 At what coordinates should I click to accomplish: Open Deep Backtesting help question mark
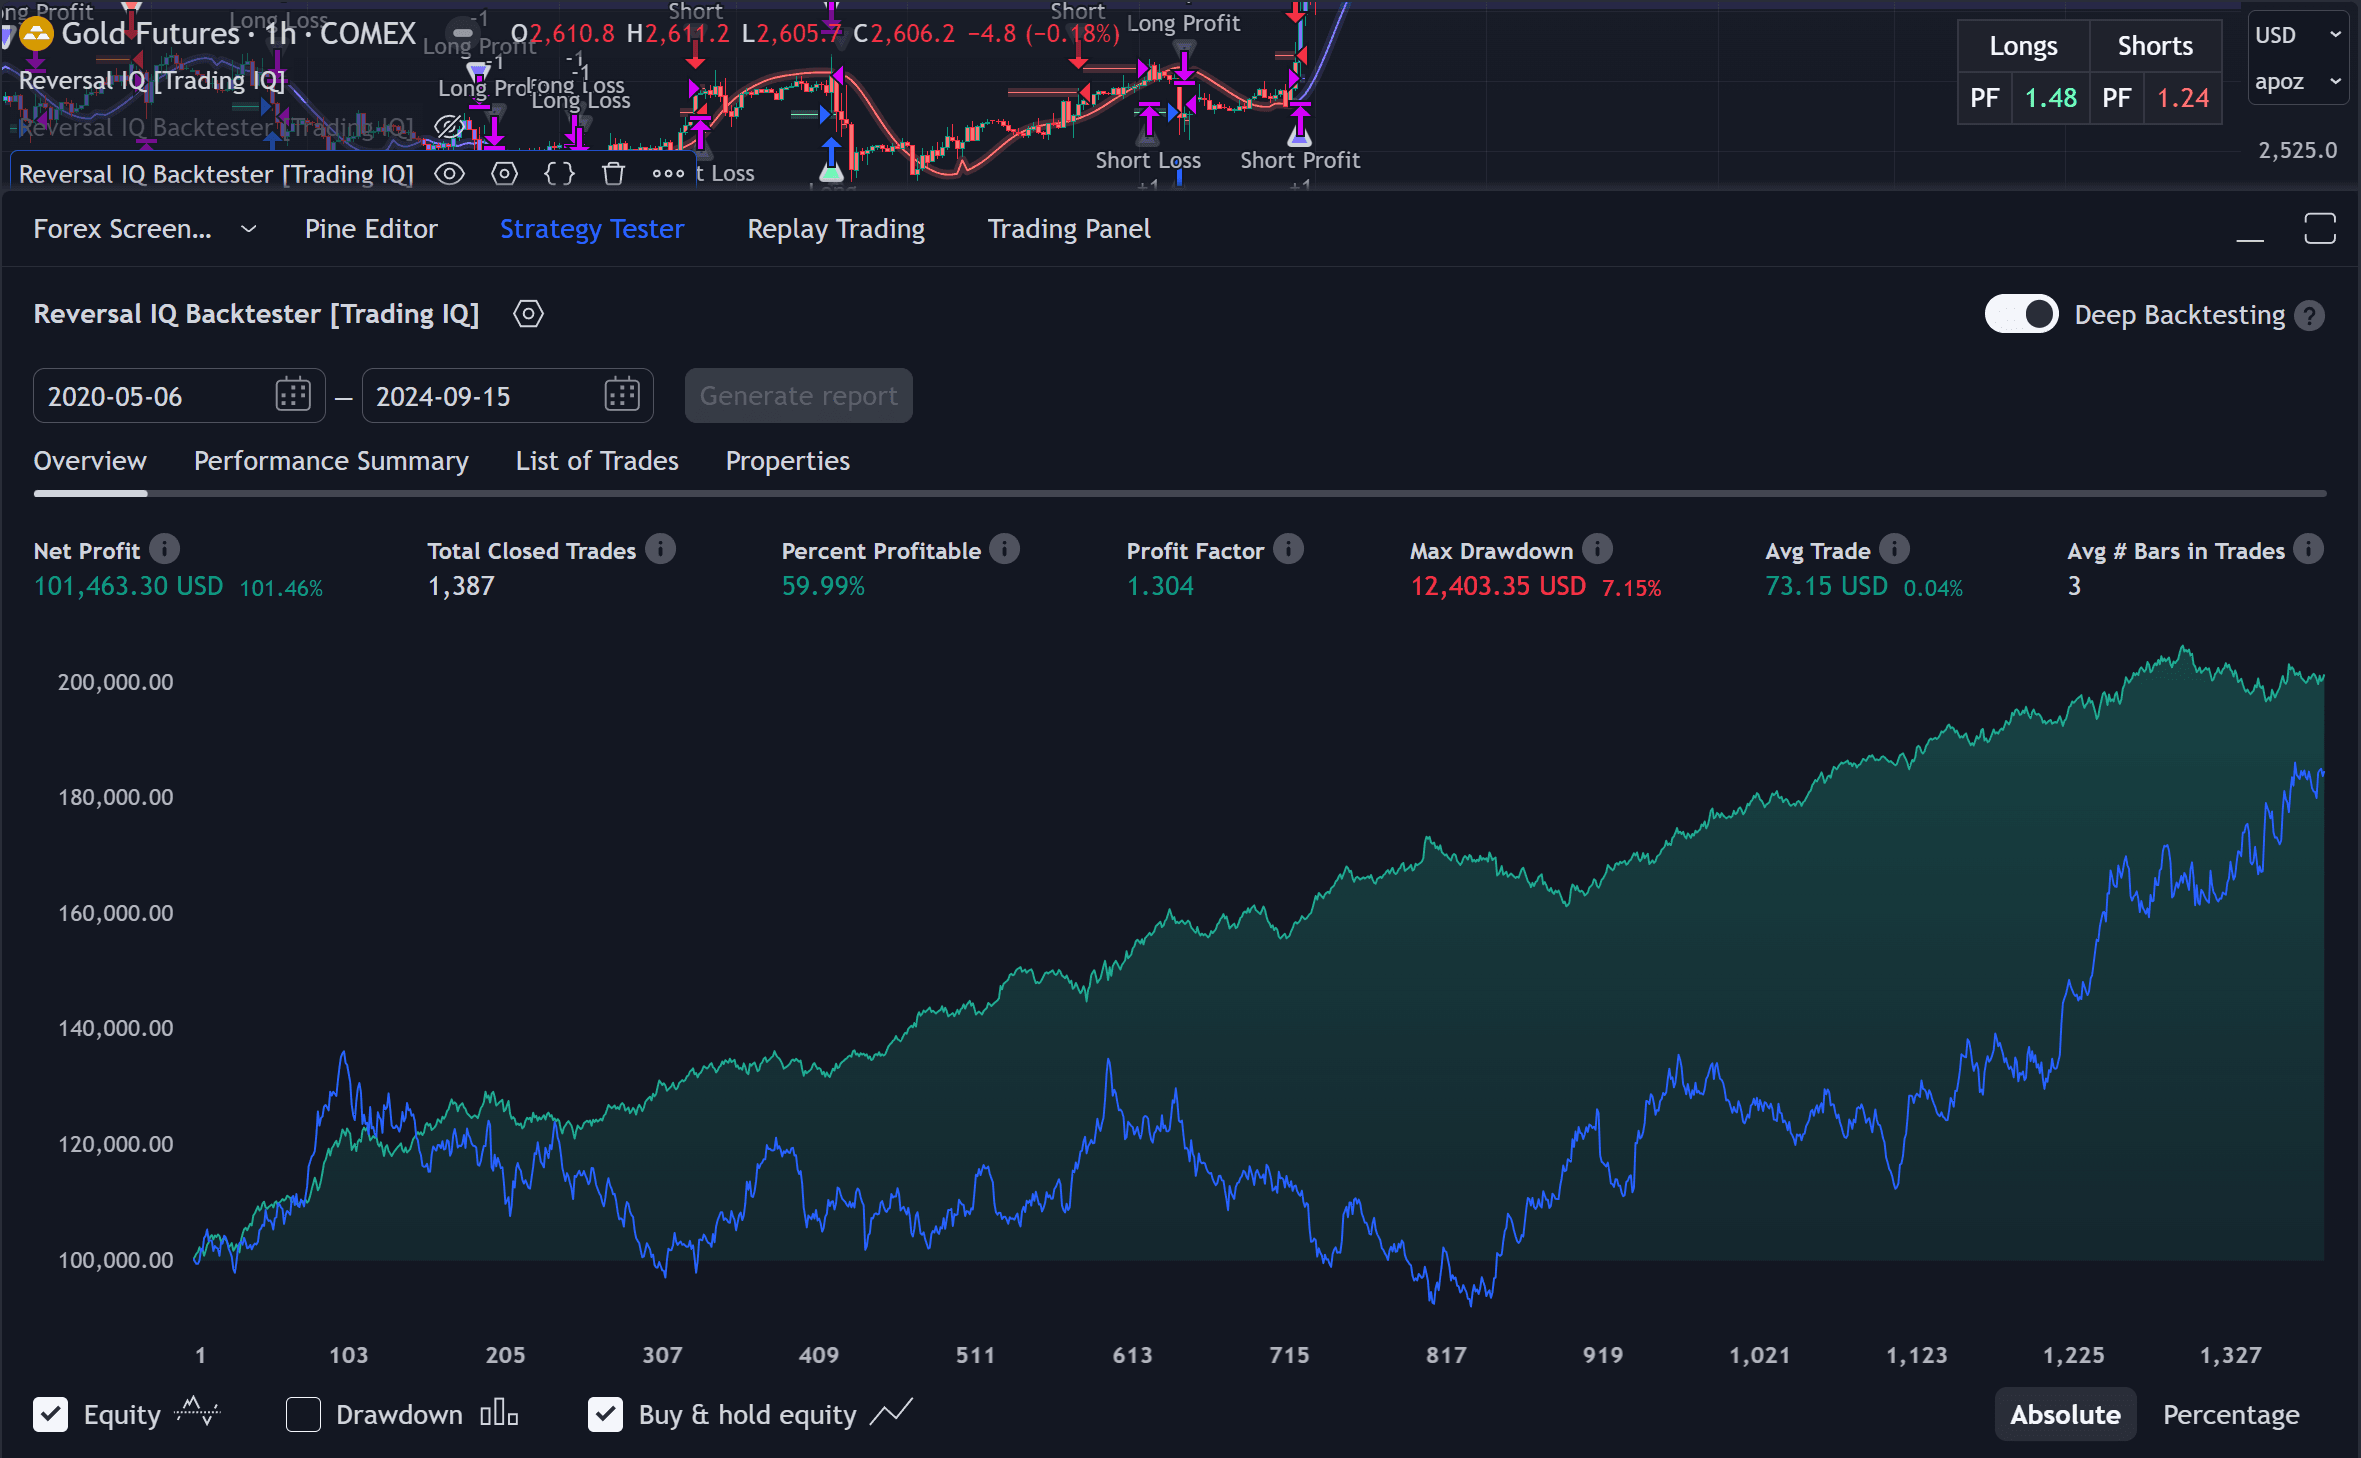pyautogui.click(x=2309, y=316)
